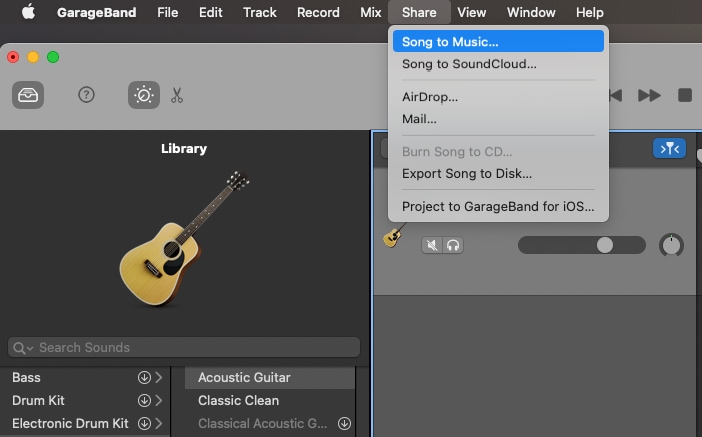This screenshot has width=702, height=437.
Task: Open the Apple menu
Action: click(29, 12)
